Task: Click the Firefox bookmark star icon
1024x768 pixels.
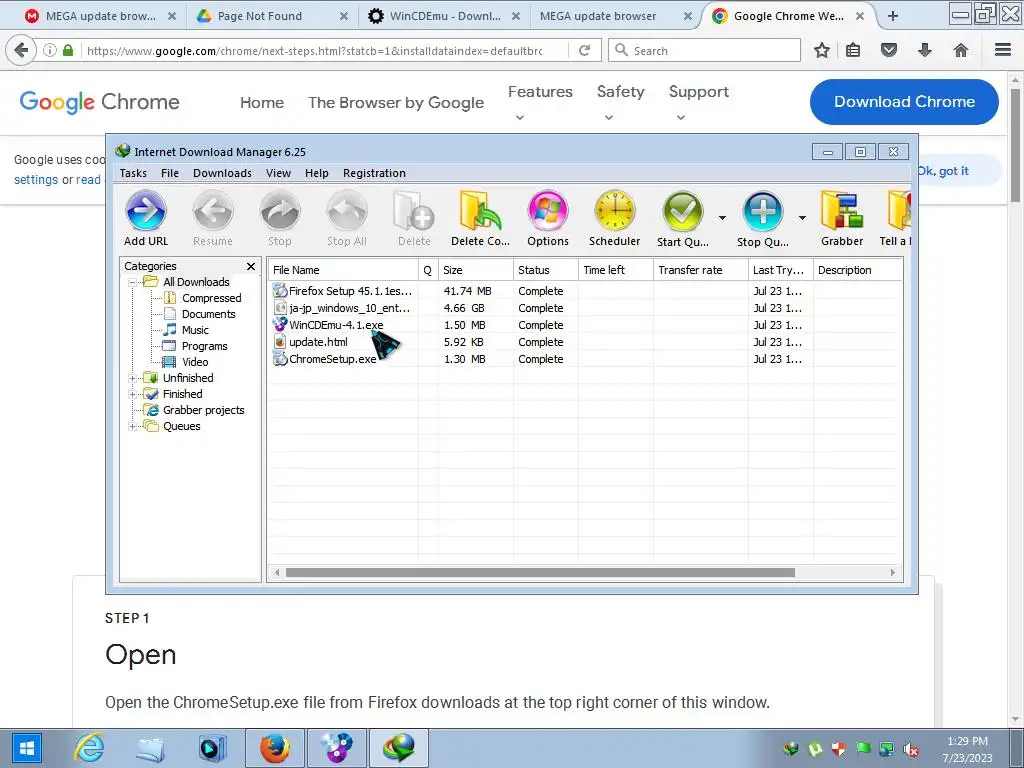Action: 822,50
